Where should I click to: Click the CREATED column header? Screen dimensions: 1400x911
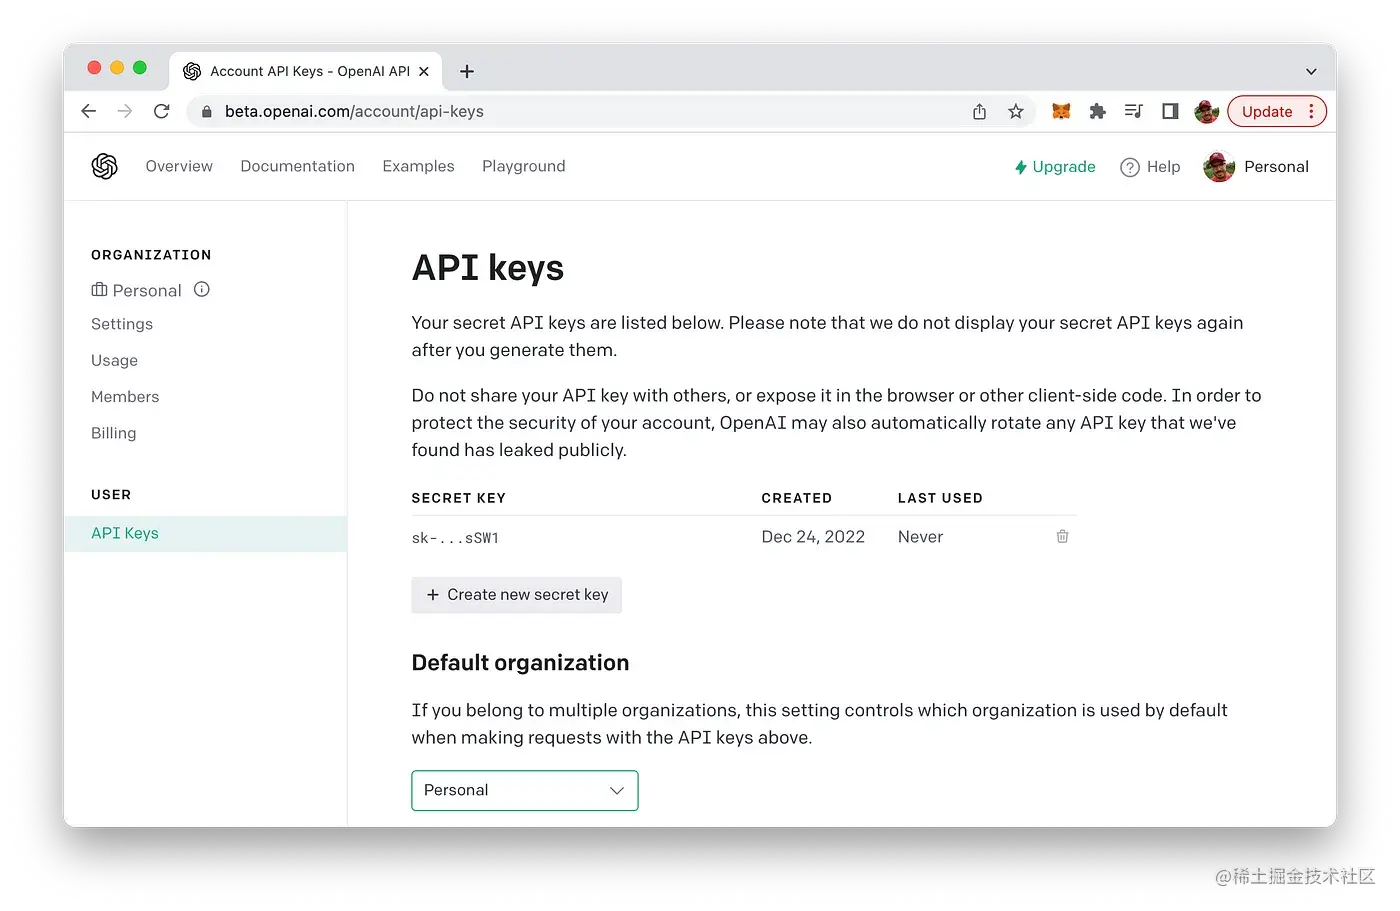(x=797, y=498)
